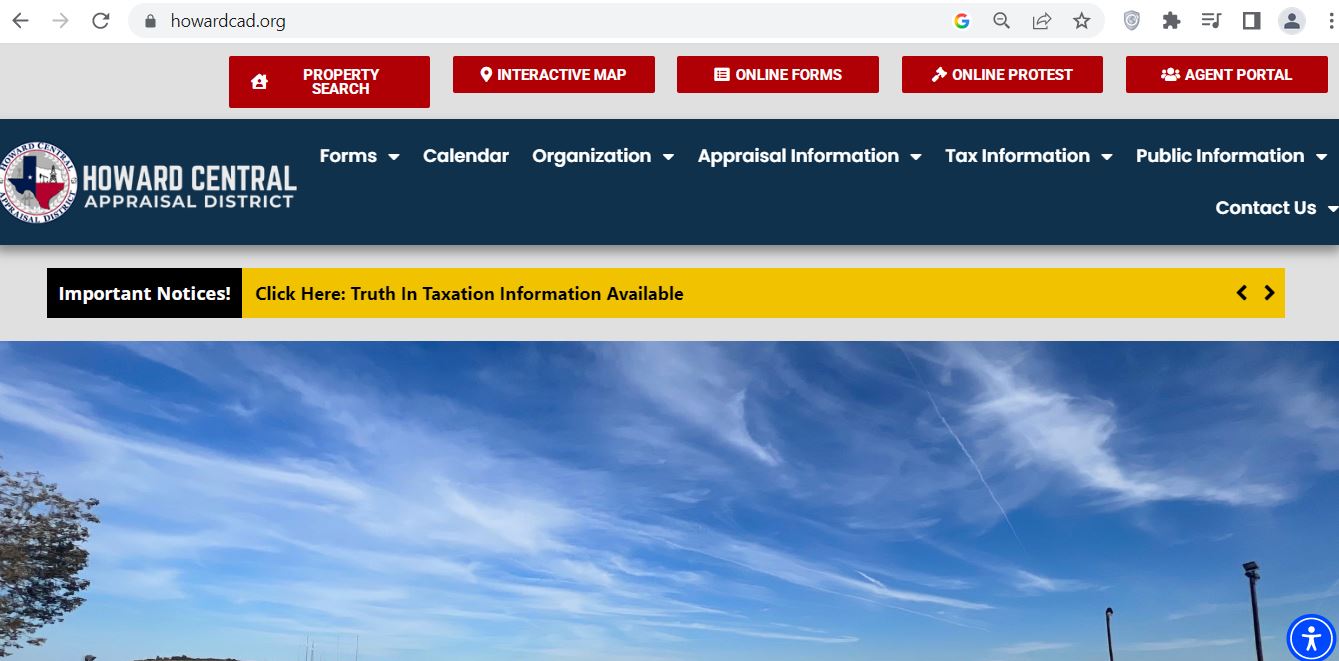
Task: Share this page using the share icon
Action: click(1041, 21)
